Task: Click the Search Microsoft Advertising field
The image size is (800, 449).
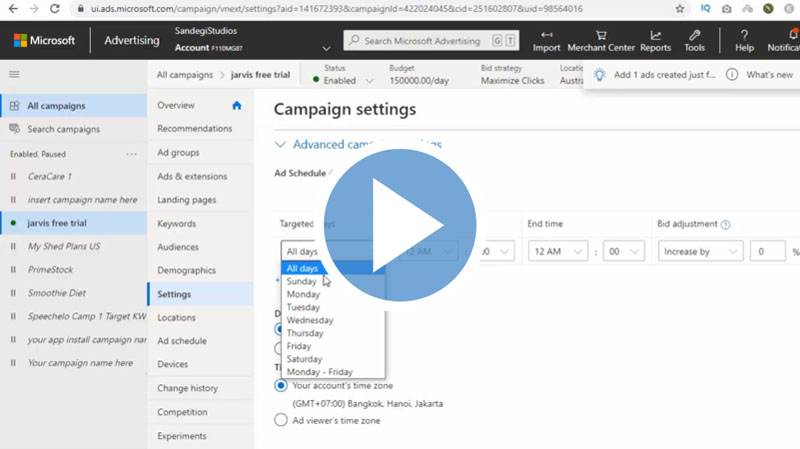Action: (432, 41)
